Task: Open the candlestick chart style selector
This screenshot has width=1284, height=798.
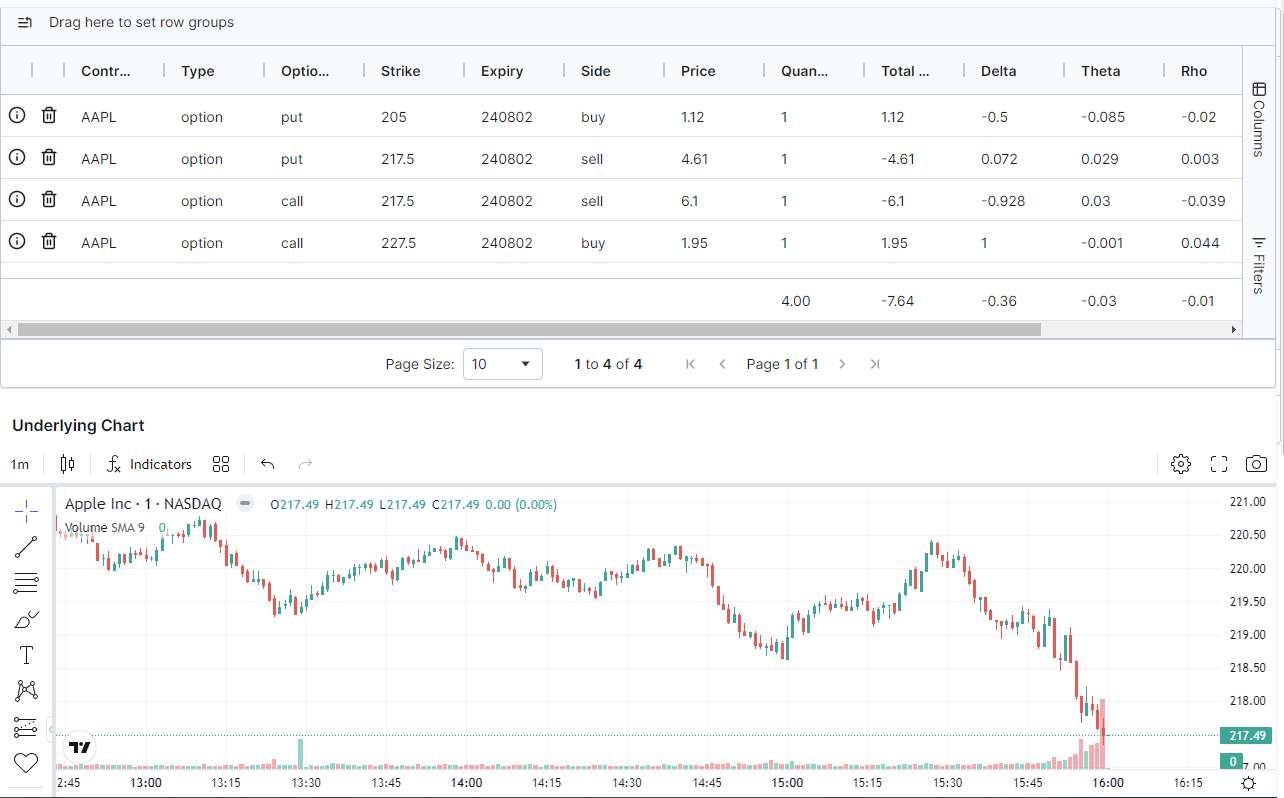Action: [67, 464]
